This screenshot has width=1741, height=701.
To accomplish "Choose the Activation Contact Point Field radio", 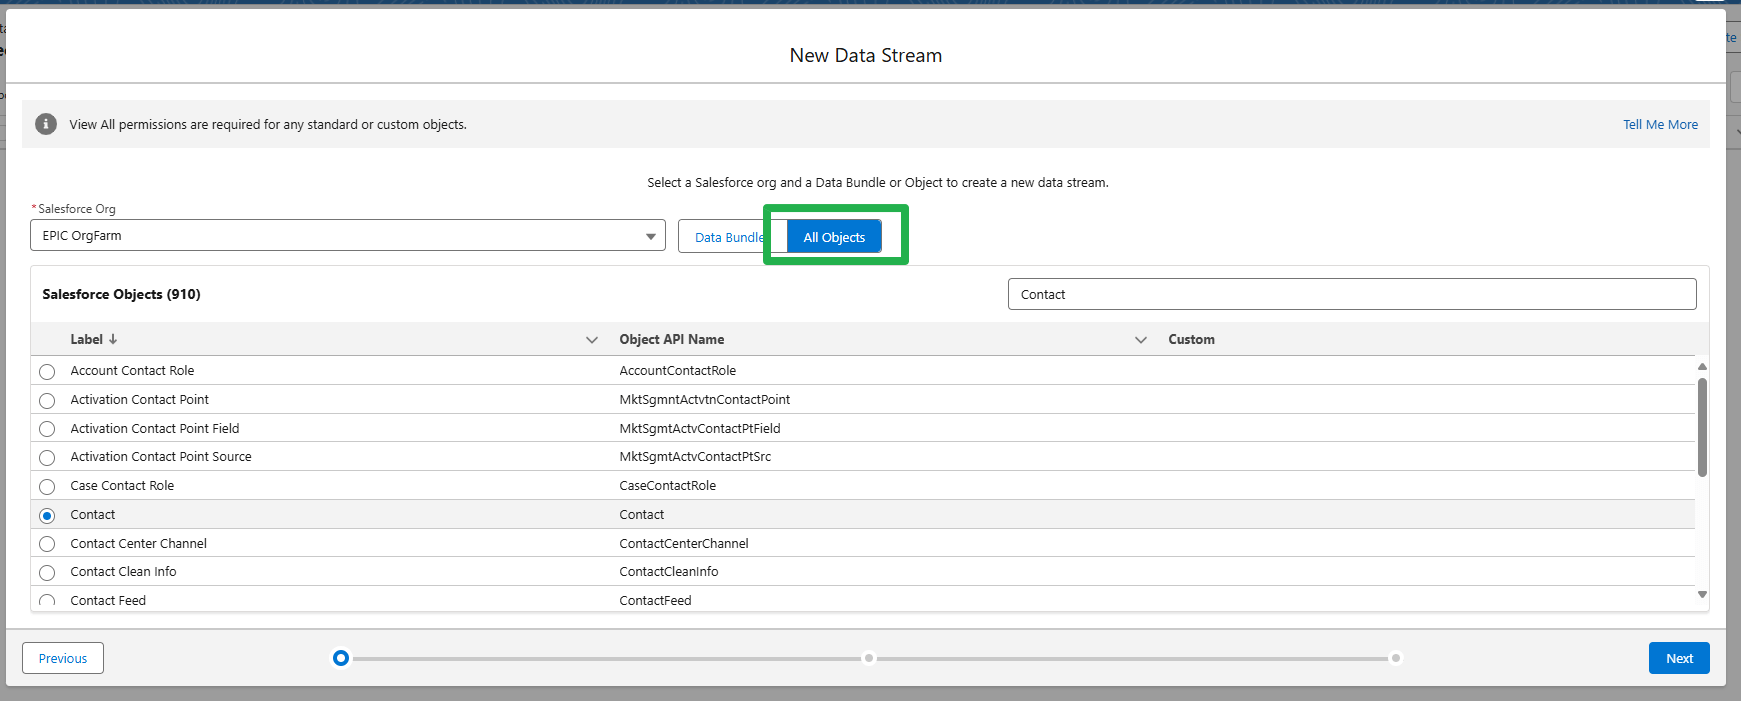I will [47, 429].
